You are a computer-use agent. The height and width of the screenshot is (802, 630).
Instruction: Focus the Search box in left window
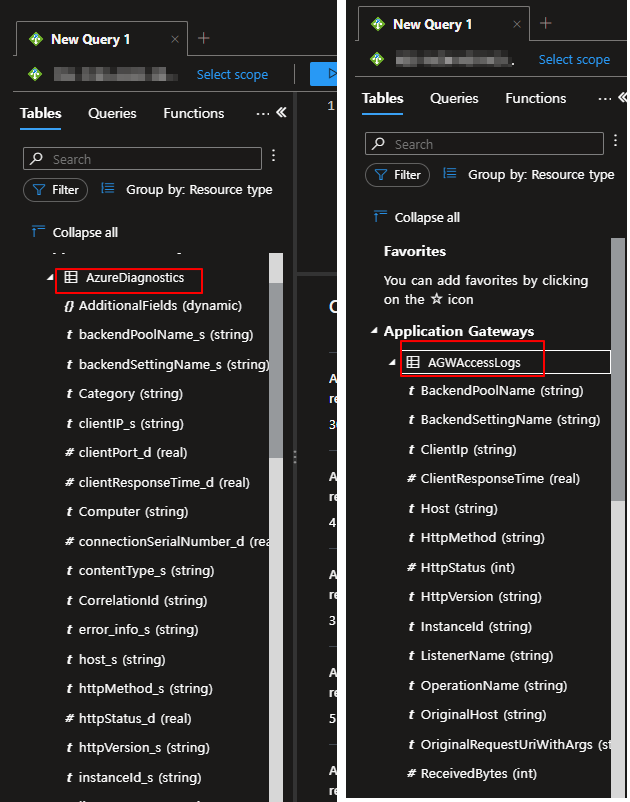click(142, 159)
